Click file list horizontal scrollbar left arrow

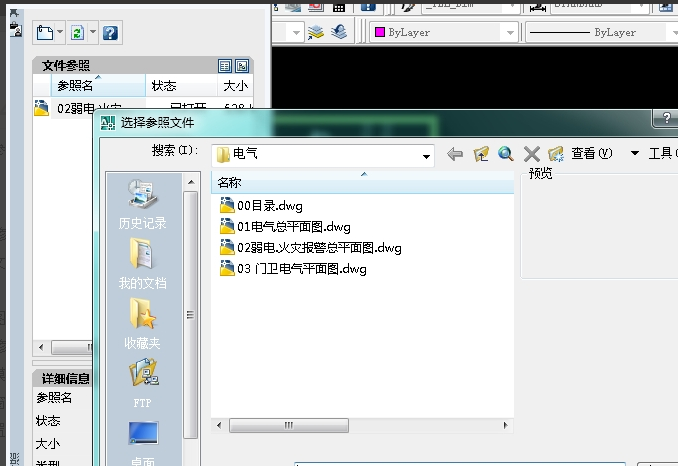click(x=219, y=425)
